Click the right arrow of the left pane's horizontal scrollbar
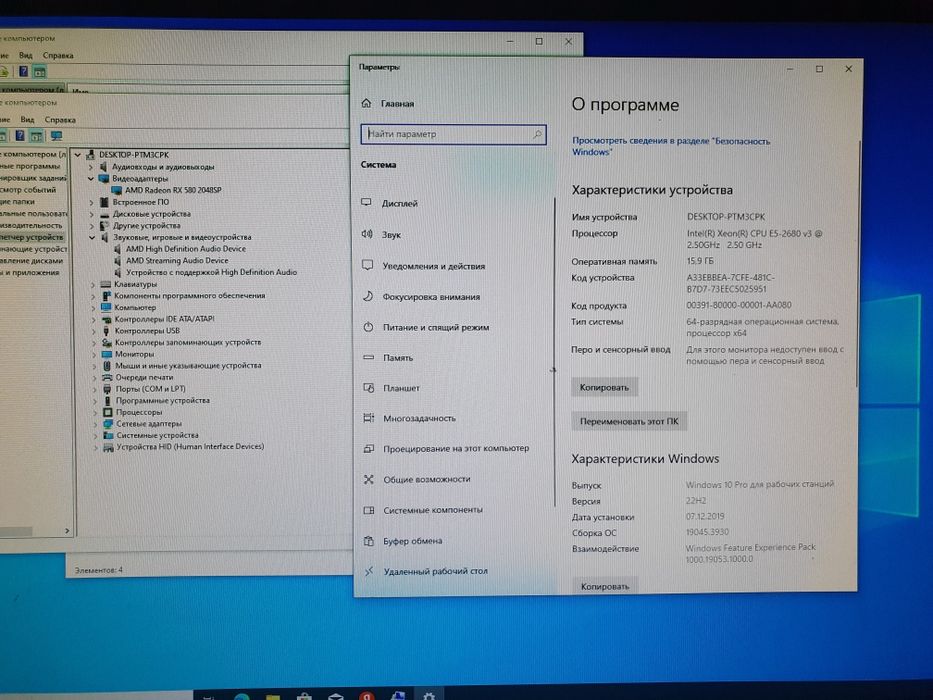This screenshot has height=700, width=933. (x=67, y=531)
